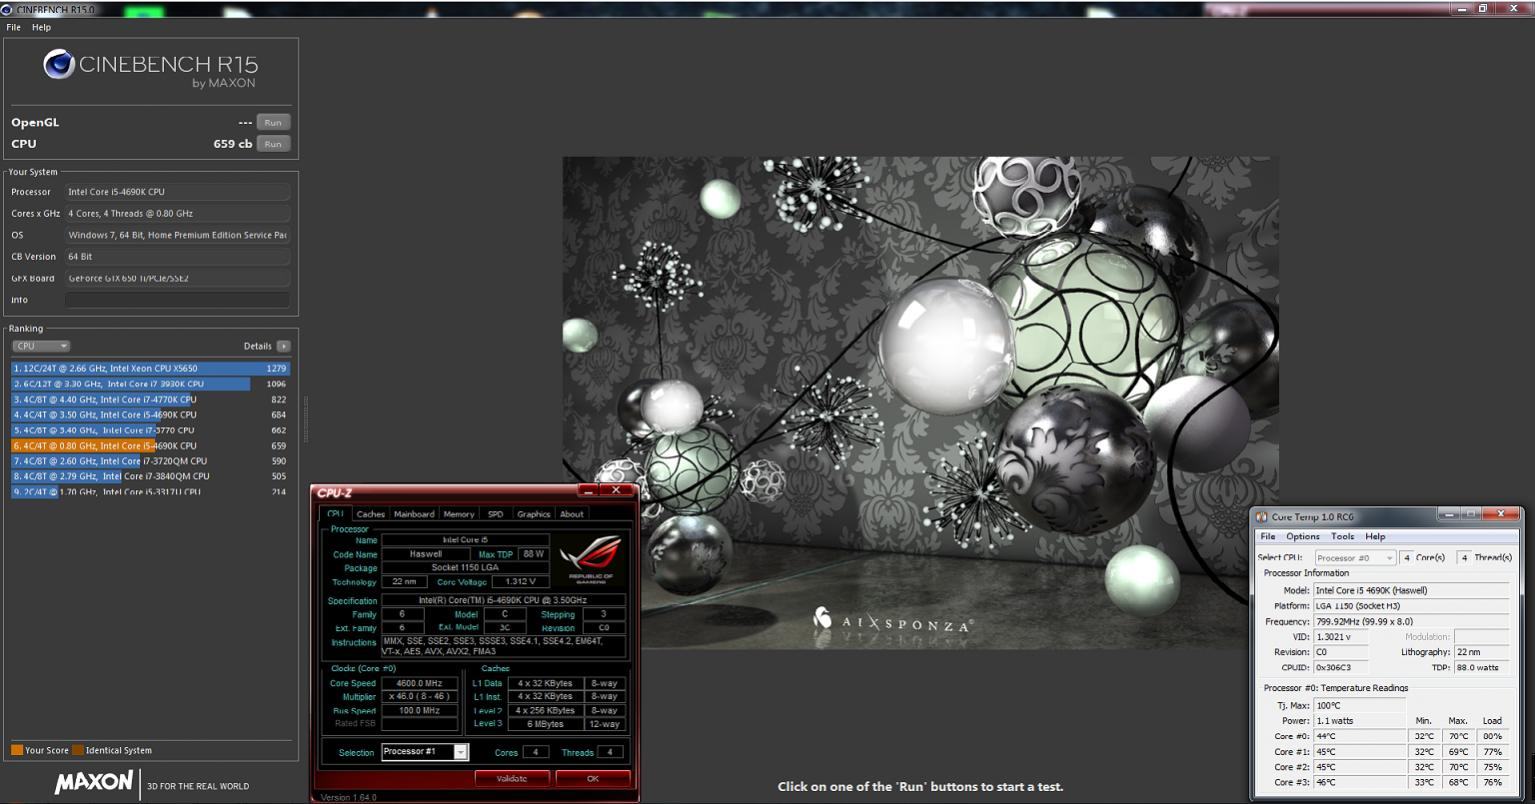Open Core Temp Tools menu
1535x804 pixels.
click(x=1342, y=537)
